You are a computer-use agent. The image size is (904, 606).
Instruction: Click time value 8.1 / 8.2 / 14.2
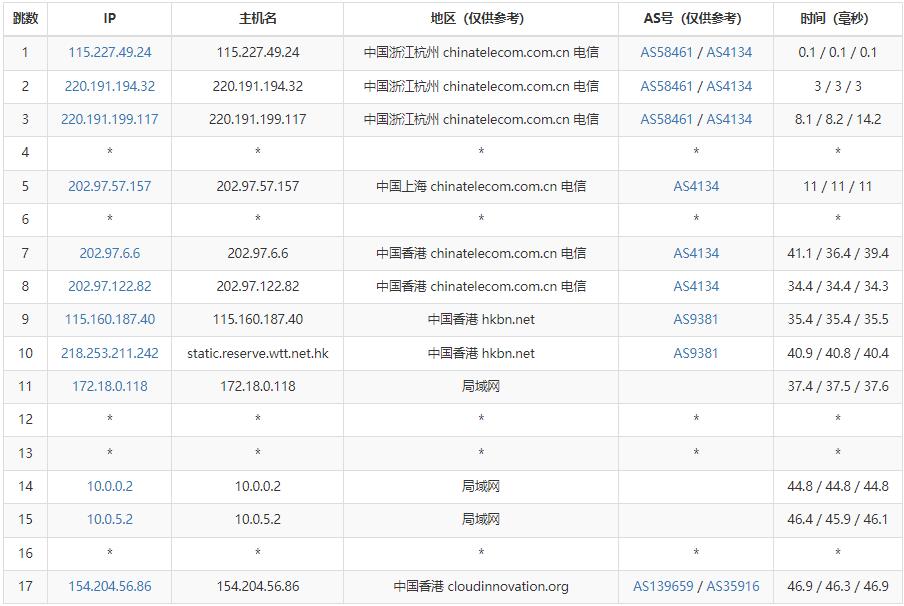(838, 119)
